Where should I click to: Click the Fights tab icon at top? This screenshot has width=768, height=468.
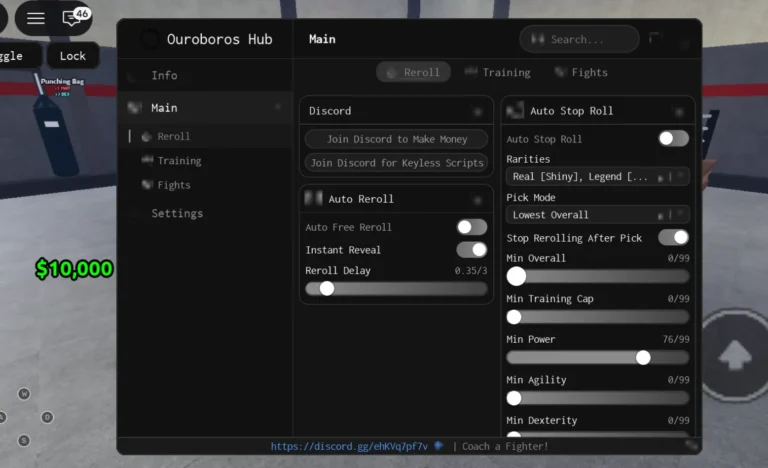560,72
